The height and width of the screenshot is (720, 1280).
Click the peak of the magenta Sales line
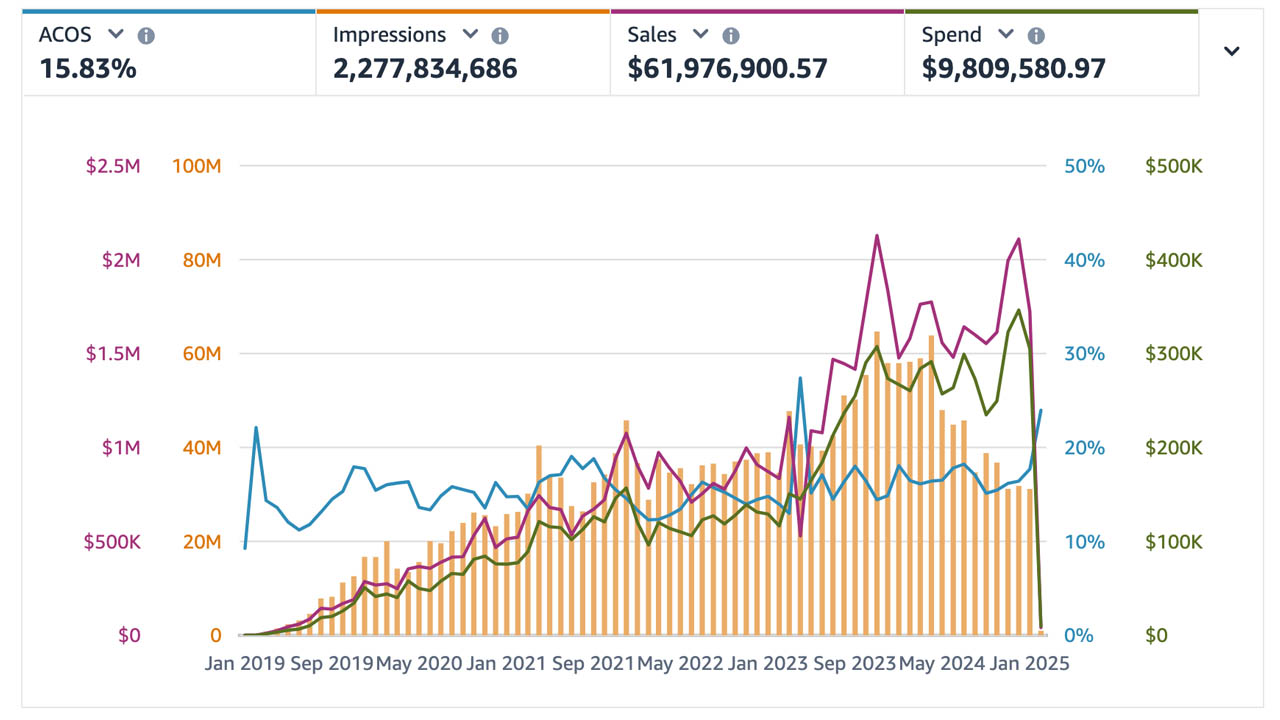pos(877,236)
